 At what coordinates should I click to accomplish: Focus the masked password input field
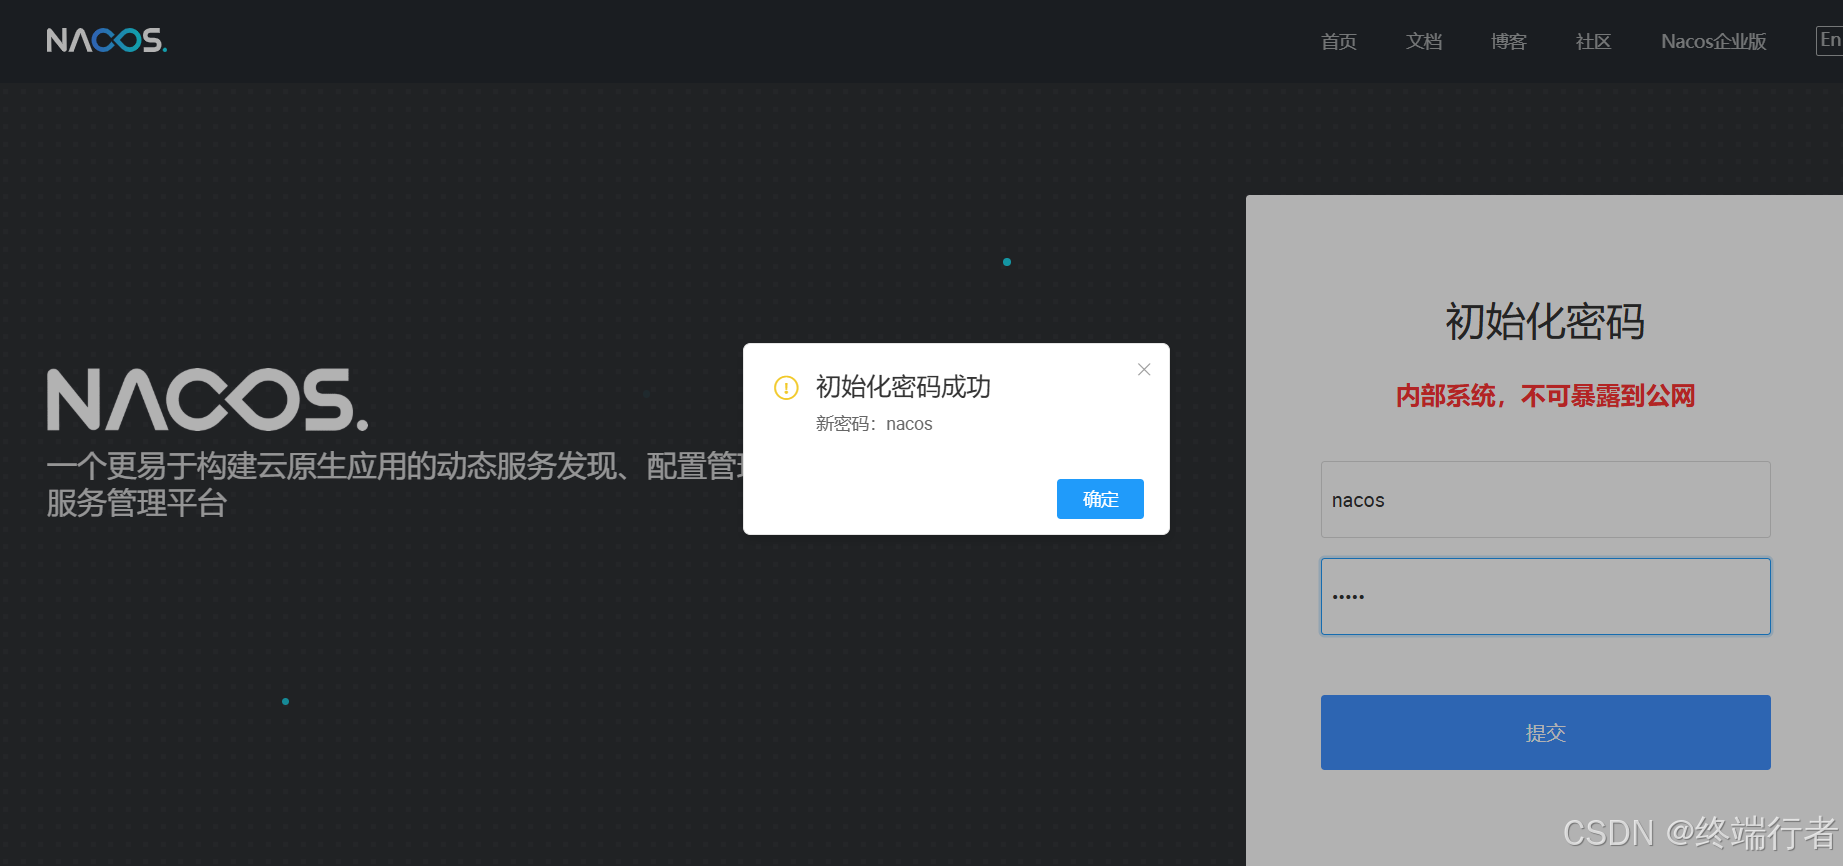click(x=1545, y=596)
